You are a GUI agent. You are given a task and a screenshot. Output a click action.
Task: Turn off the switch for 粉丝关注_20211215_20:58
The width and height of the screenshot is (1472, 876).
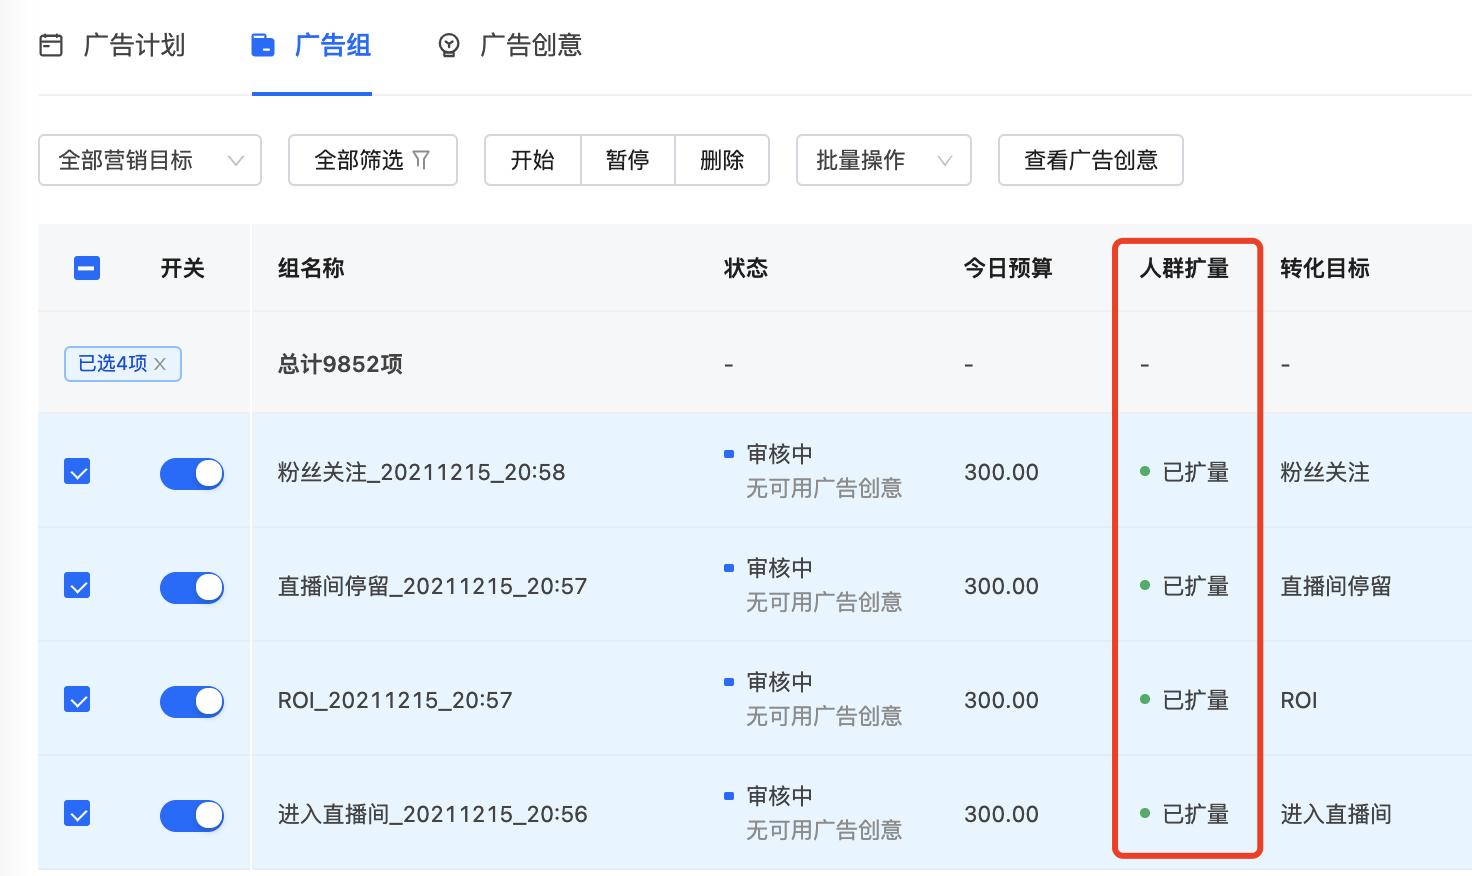192,473
